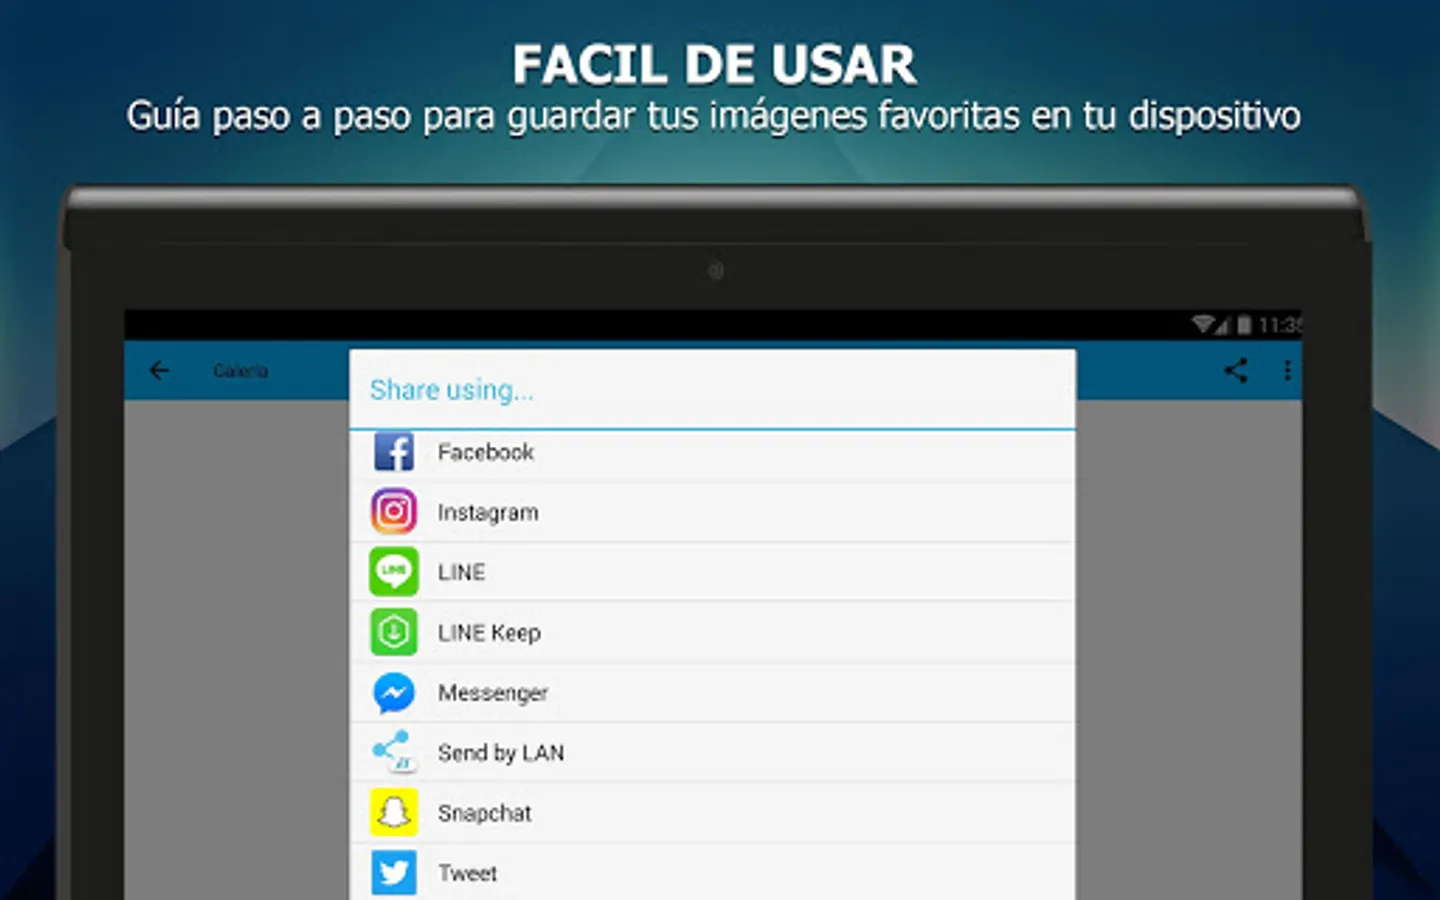This screenshot has height=900, width=1440.
Task: Tap the share icon in the app bar
Action: pos(1236,371)
